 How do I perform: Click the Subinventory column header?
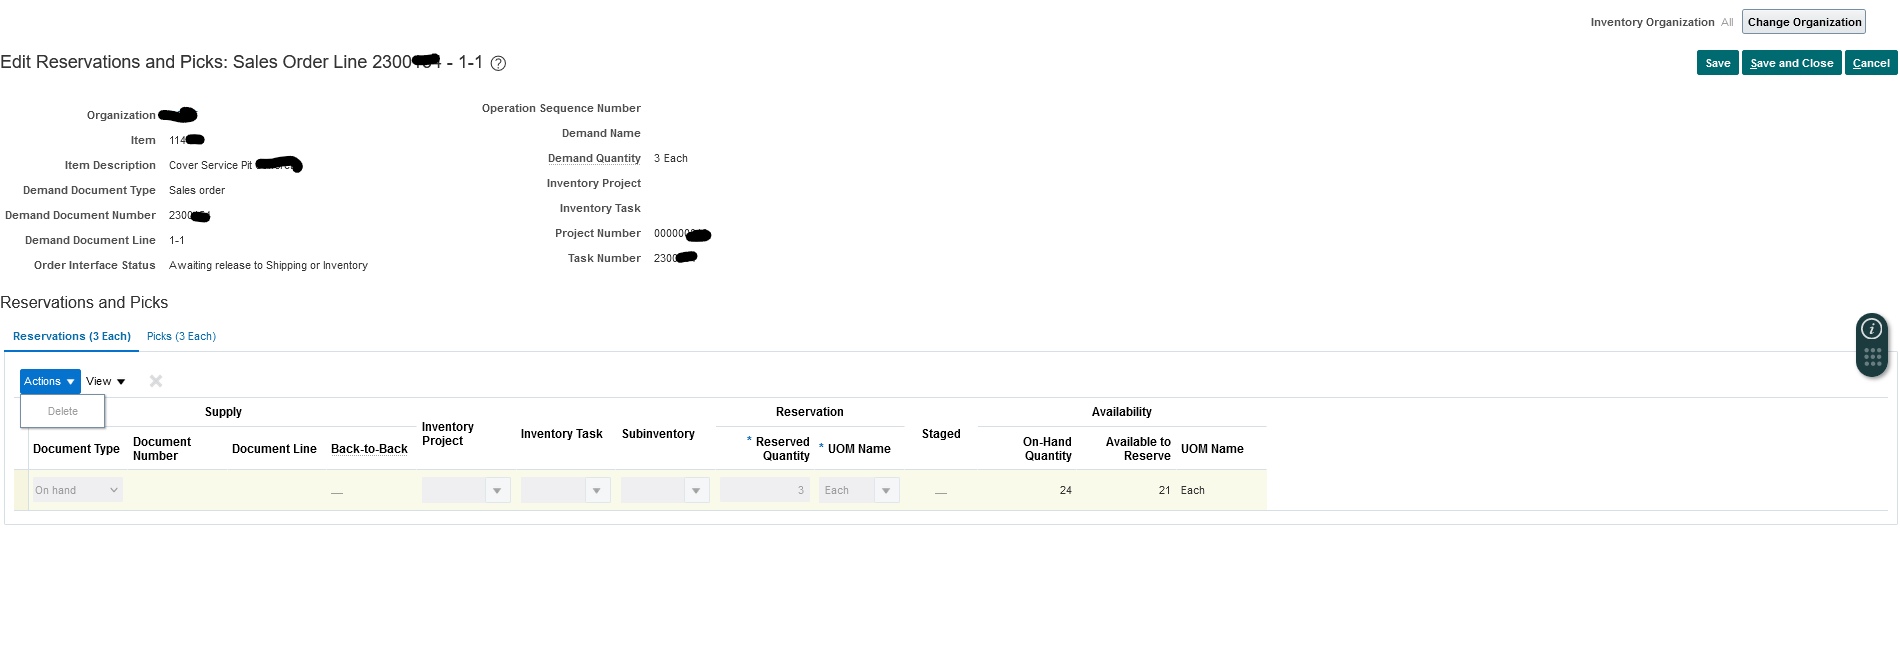pyautogui.click(x=658, y=434)
